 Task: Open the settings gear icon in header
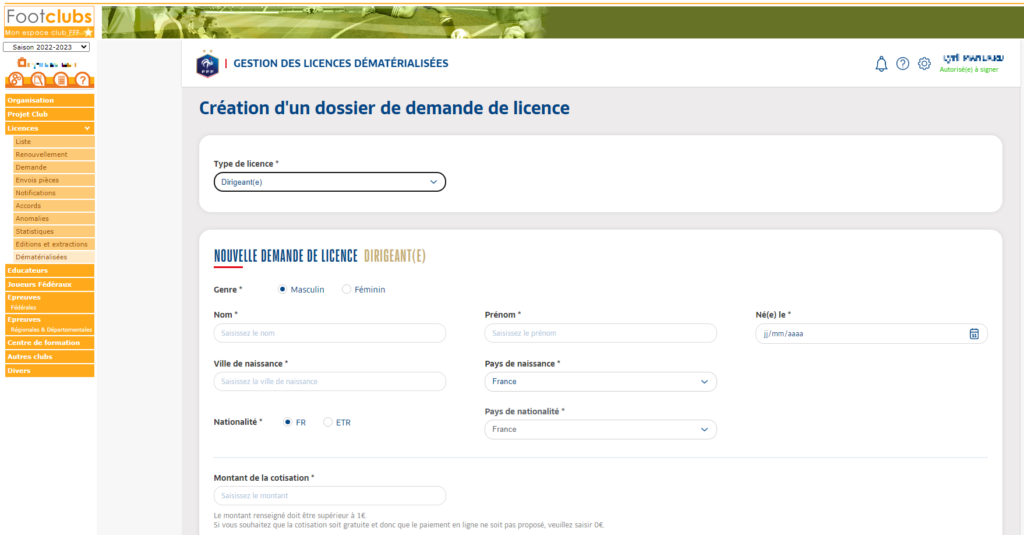coord(924,63)
